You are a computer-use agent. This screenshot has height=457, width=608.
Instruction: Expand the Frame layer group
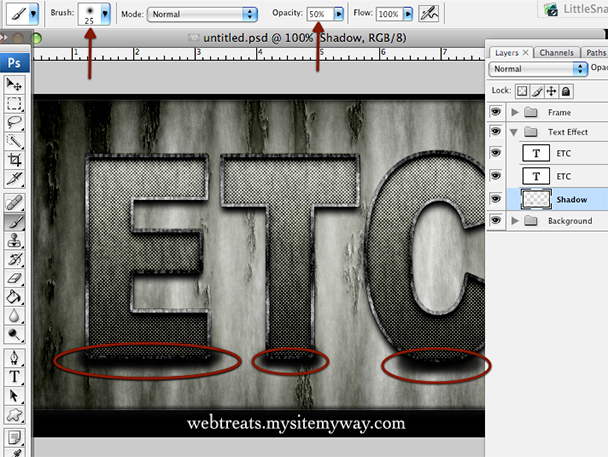515,112
